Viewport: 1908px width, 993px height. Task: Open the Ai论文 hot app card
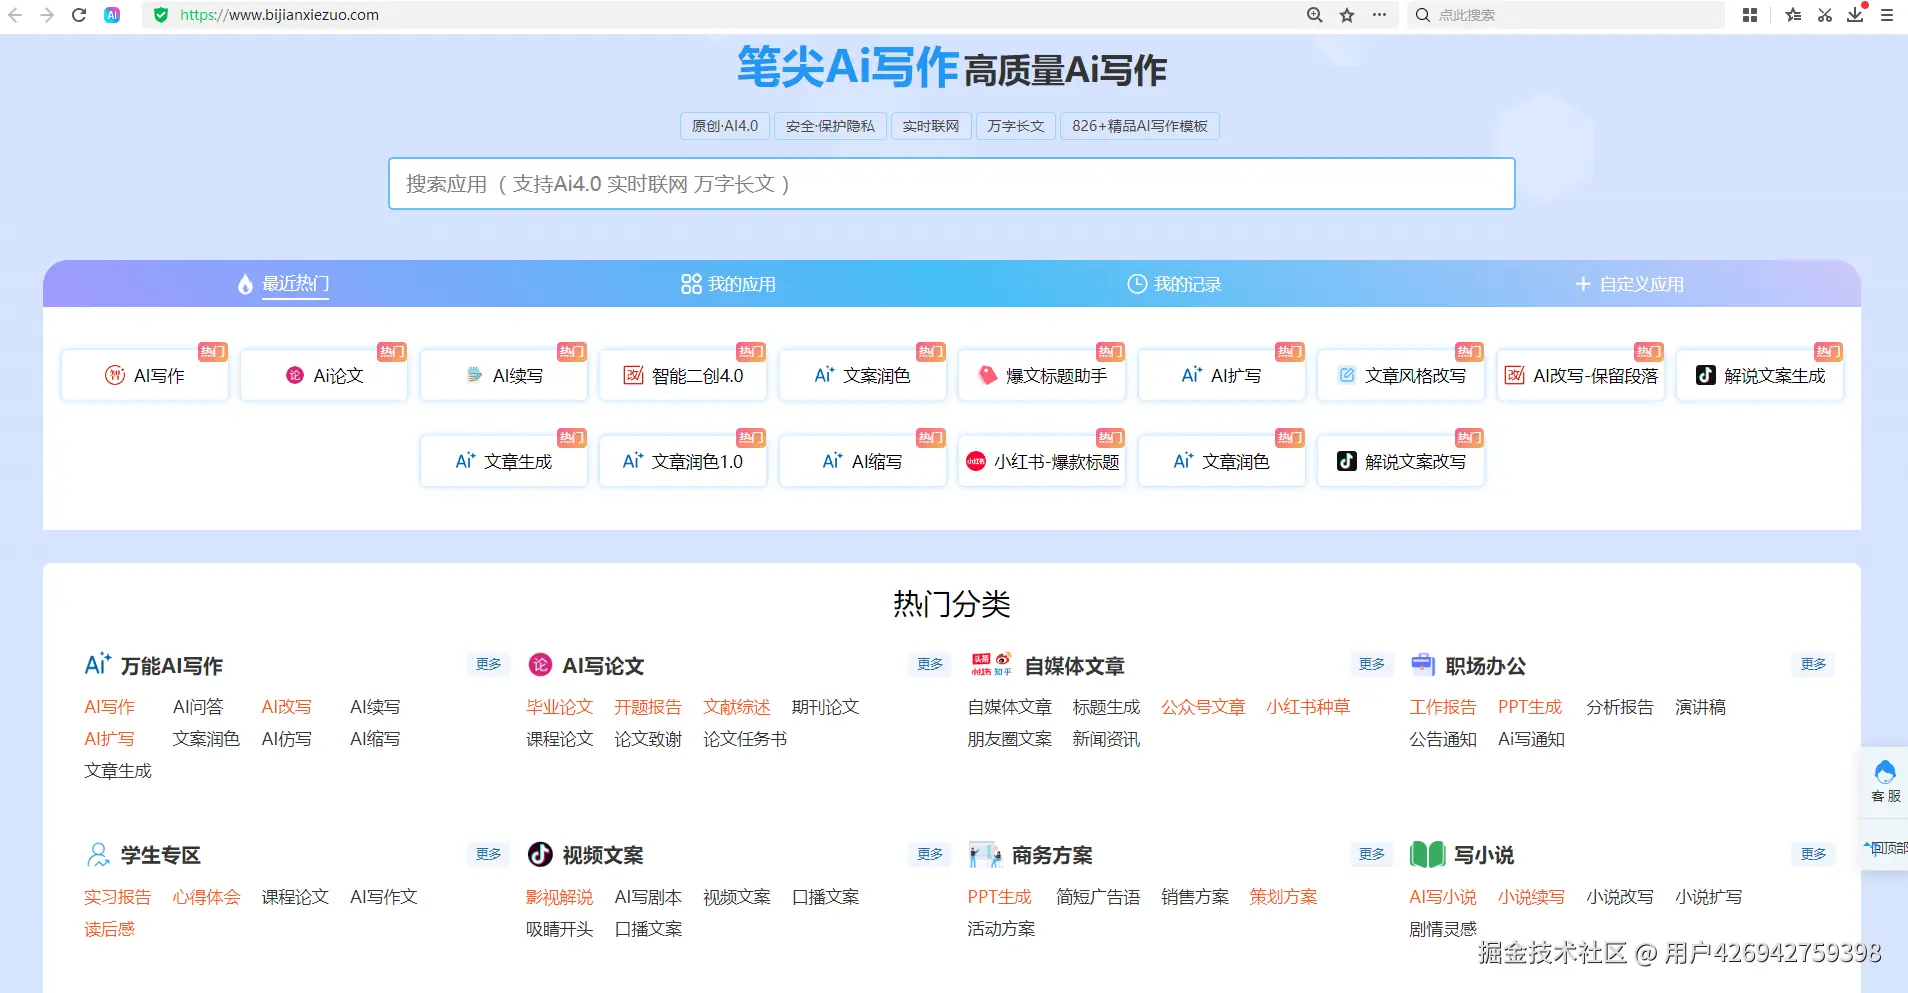click(x=324, y=375)
